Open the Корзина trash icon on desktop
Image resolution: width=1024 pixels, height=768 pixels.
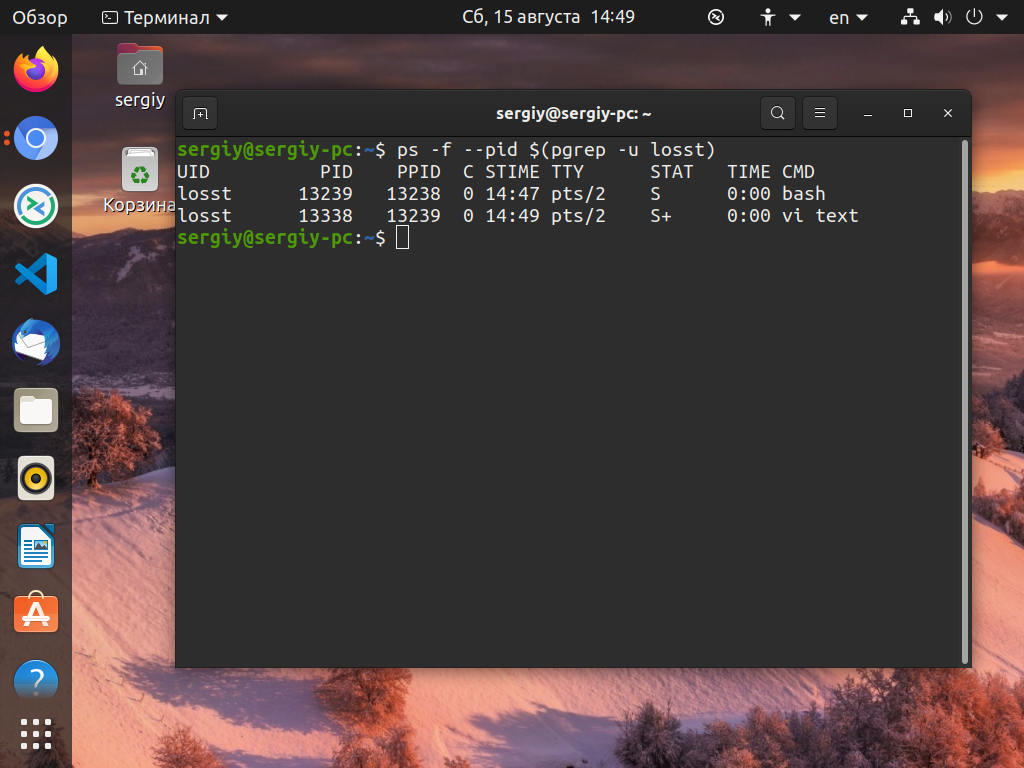(x=140, y=181)
